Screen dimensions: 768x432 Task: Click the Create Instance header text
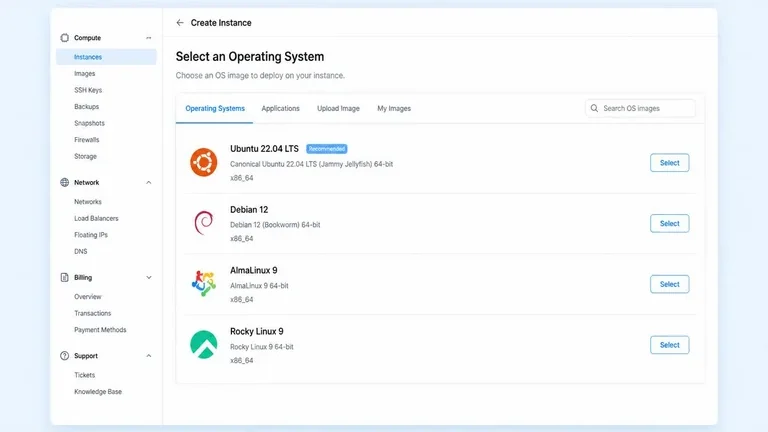point(221,23)
